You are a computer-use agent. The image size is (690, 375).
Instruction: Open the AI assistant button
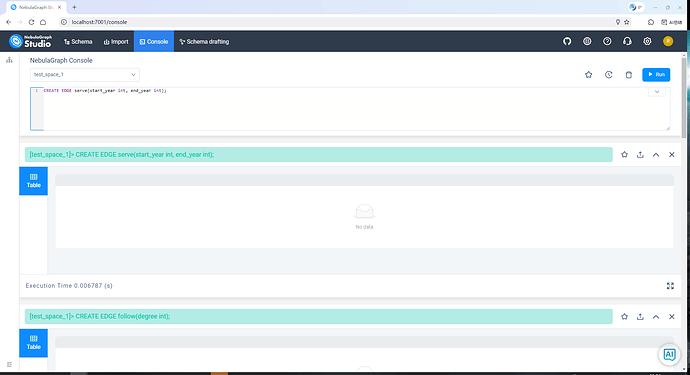point(669,354)
